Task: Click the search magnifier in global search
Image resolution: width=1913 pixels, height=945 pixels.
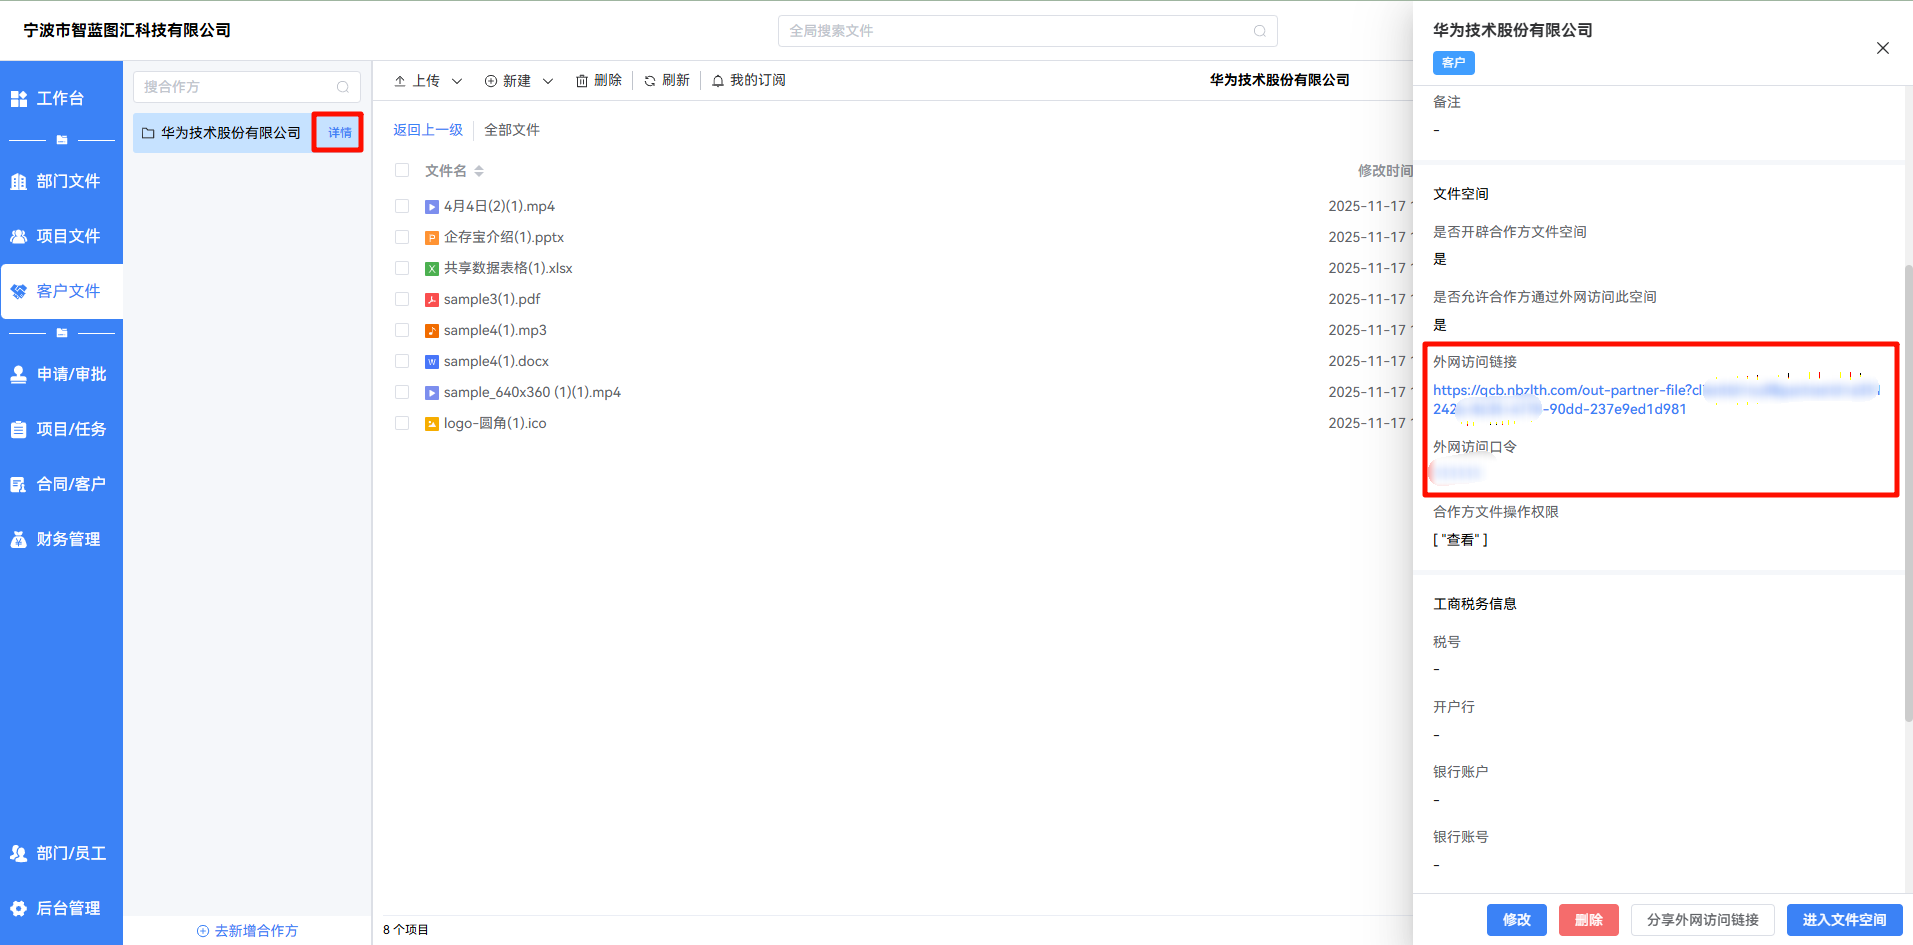Action: pos(1259,31)
